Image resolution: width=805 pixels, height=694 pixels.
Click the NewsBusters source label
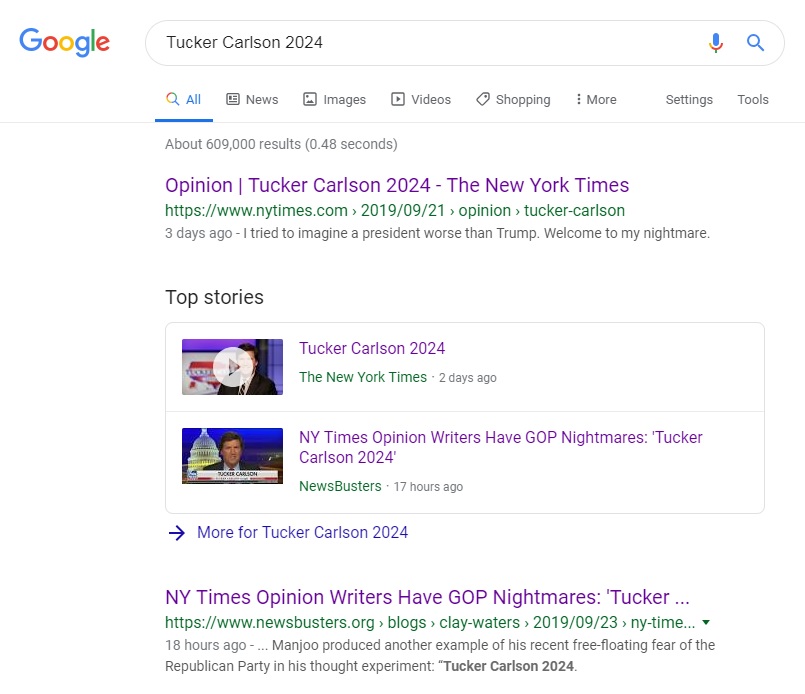[340, 486]
